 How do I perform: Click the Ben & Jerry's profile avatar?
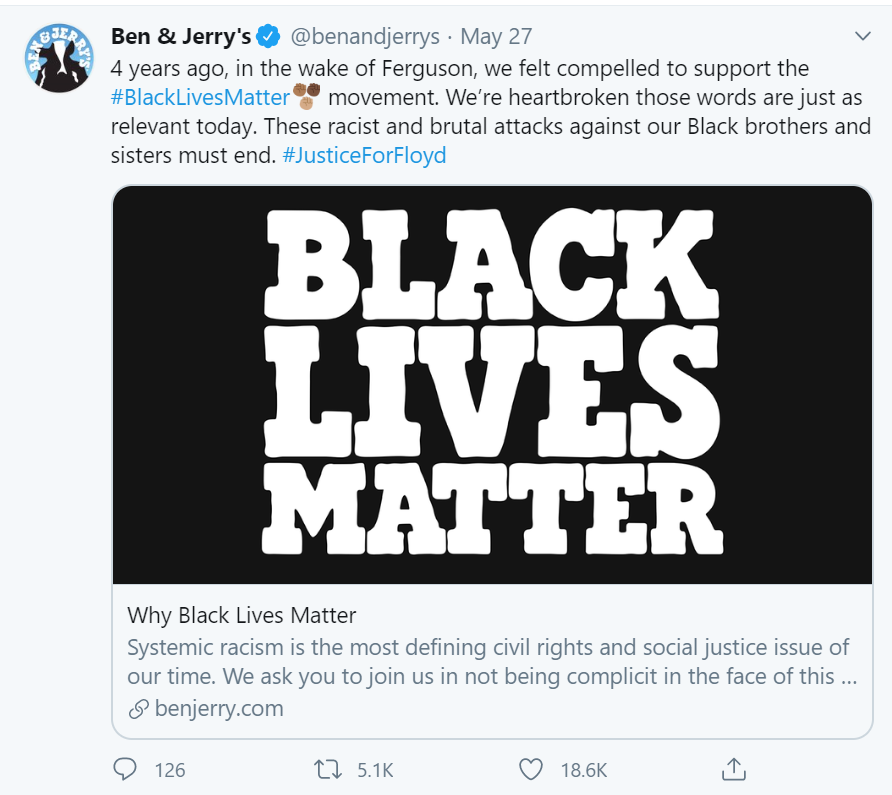coord(58,58)
